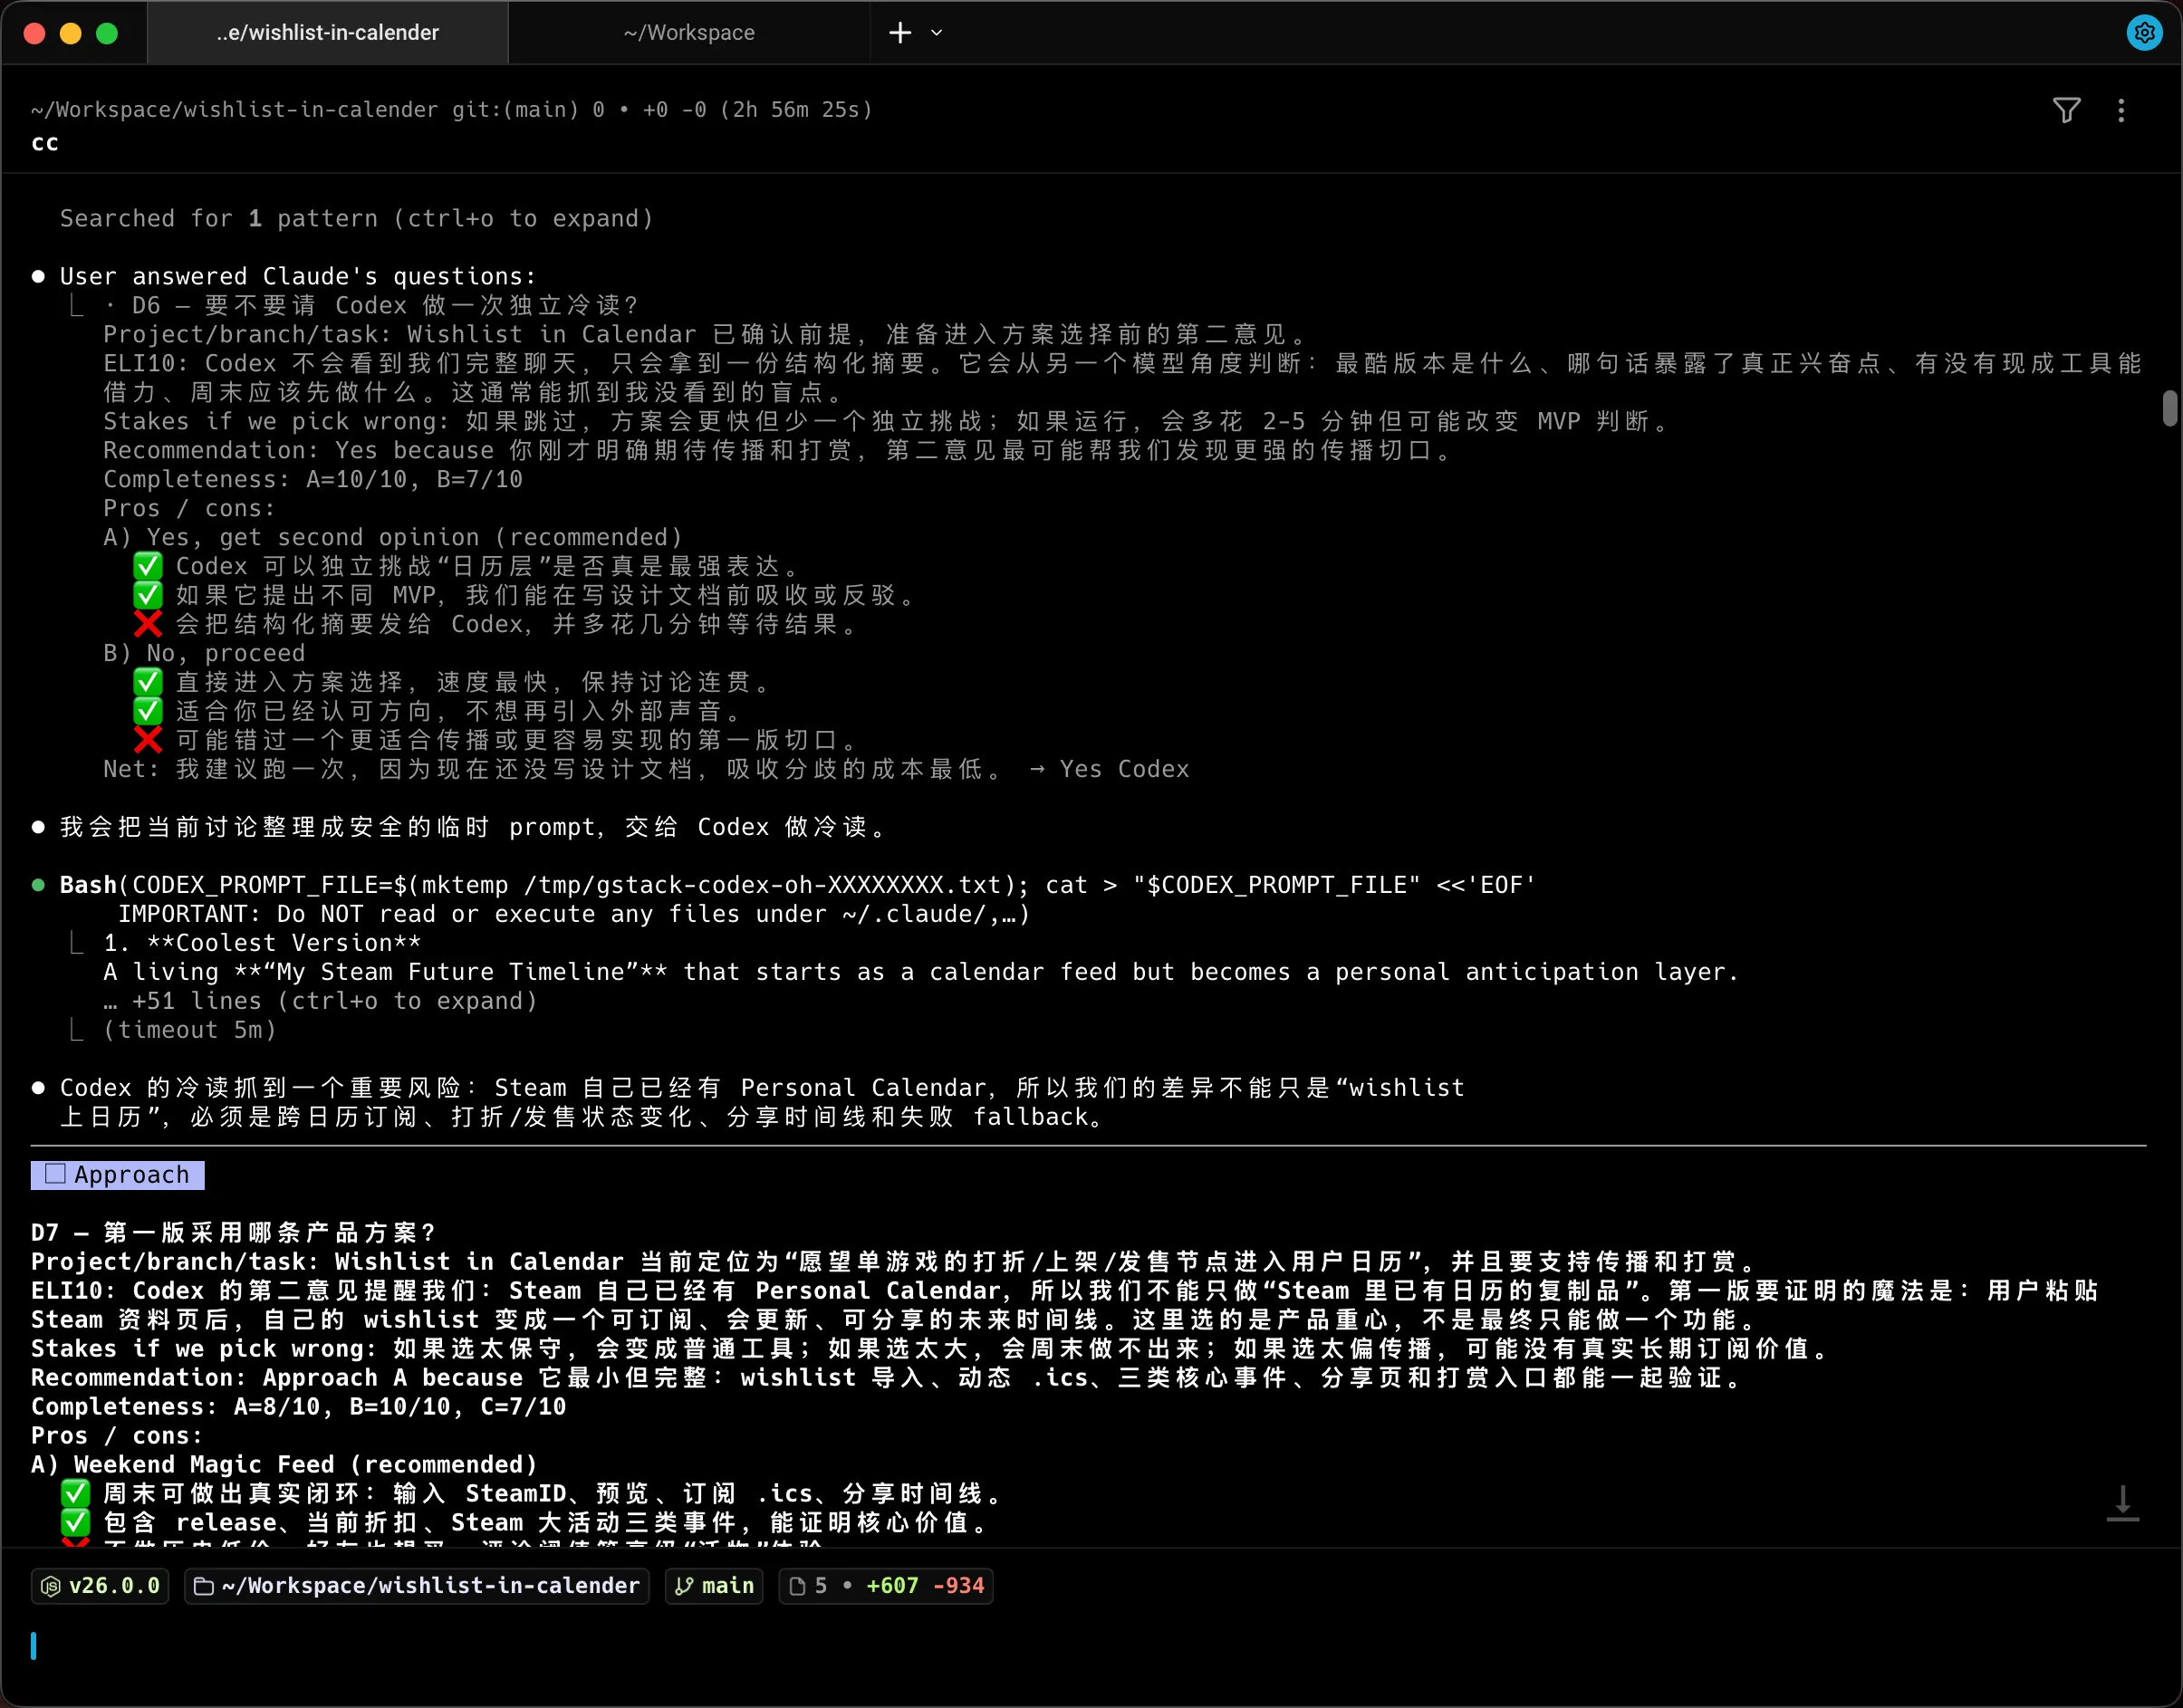Click the 5 changed files badge
The width and height of the screenshot is (2183, 1708).
pos(886,1586)
